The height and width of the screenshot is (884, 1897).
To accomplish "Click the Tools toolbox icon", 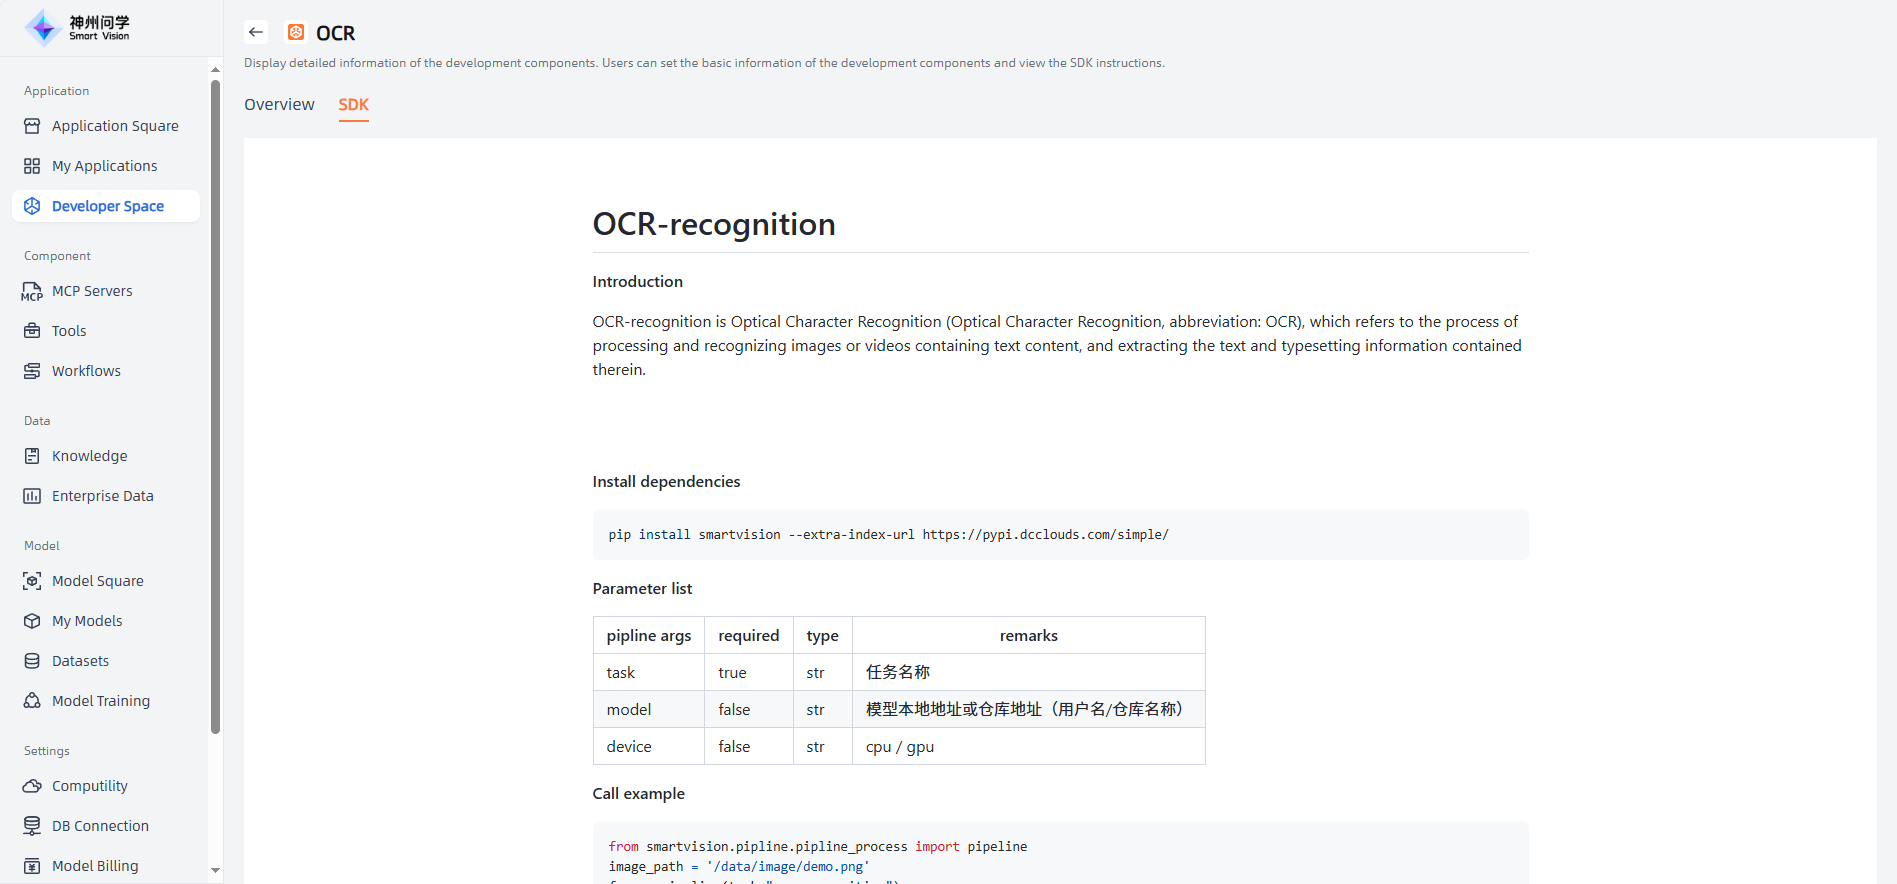I will click(32, 331).
